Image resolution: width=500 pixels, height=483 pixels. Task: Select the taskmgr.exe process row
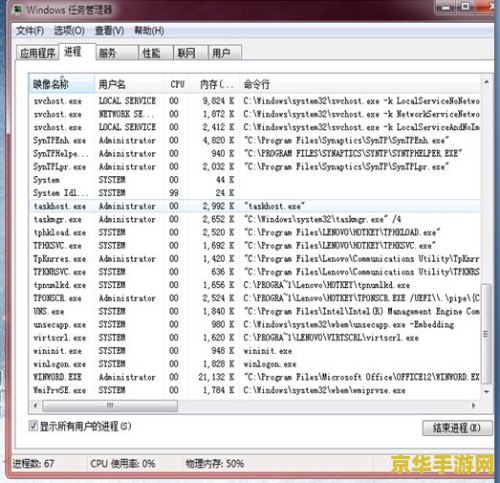[255, 219]
